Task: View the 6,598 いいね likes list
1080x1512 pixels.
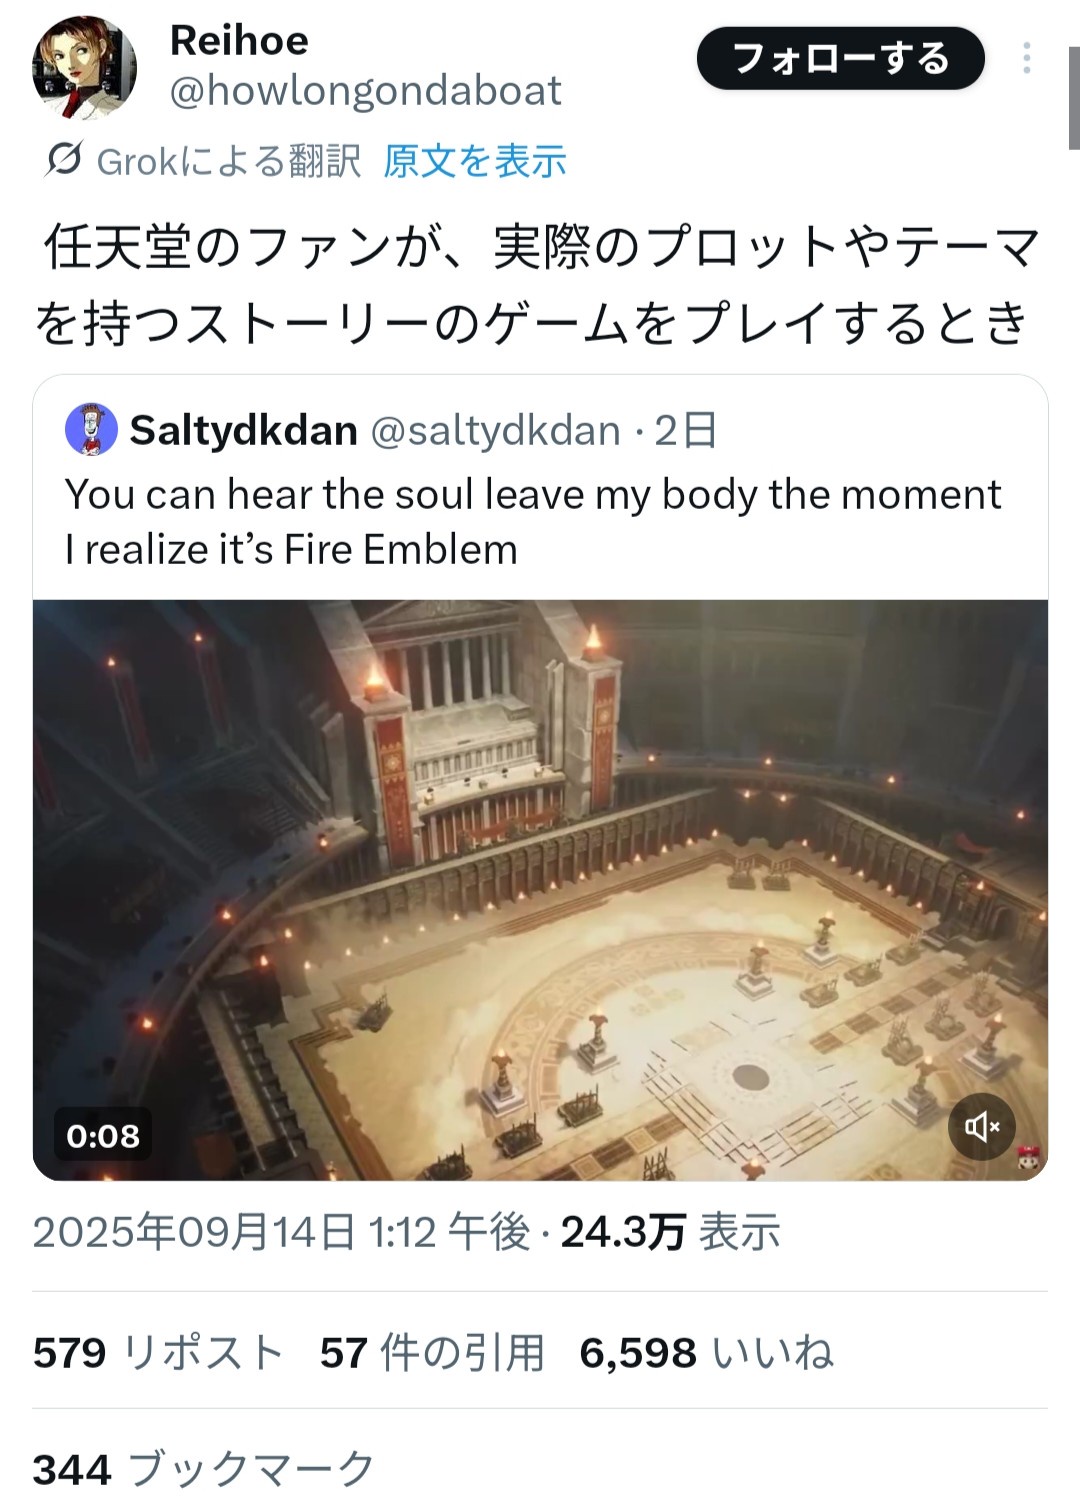Action: pos(706,1353)
